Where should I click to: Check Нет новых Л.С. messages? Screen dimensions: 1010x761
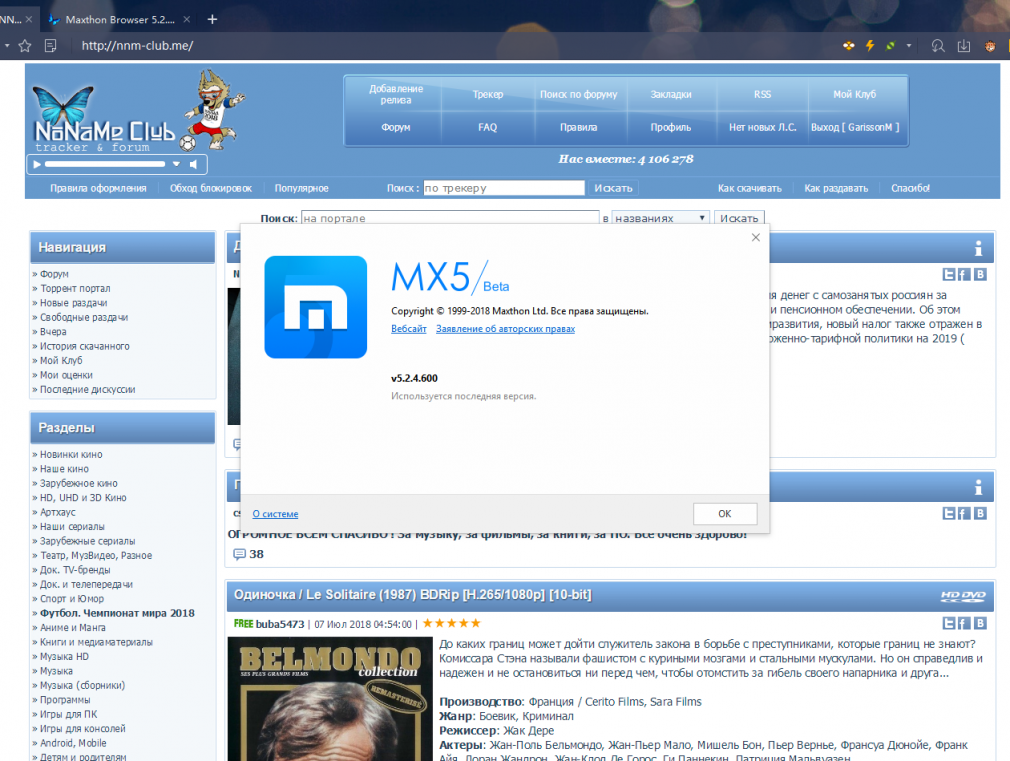click(763, 128)
